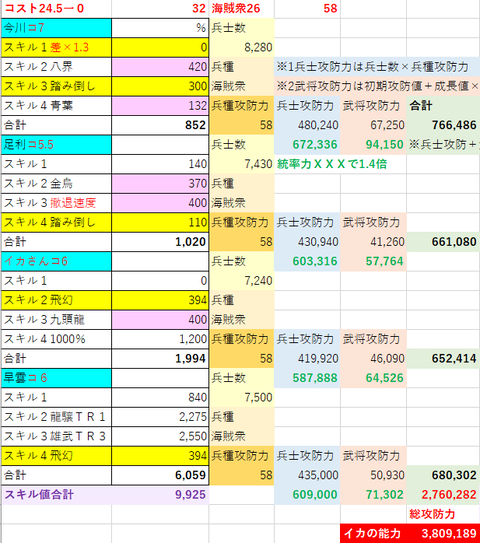Click the 兵士数 value 8,280 cell
480x543 pixels.
click(x=242, y=47)
